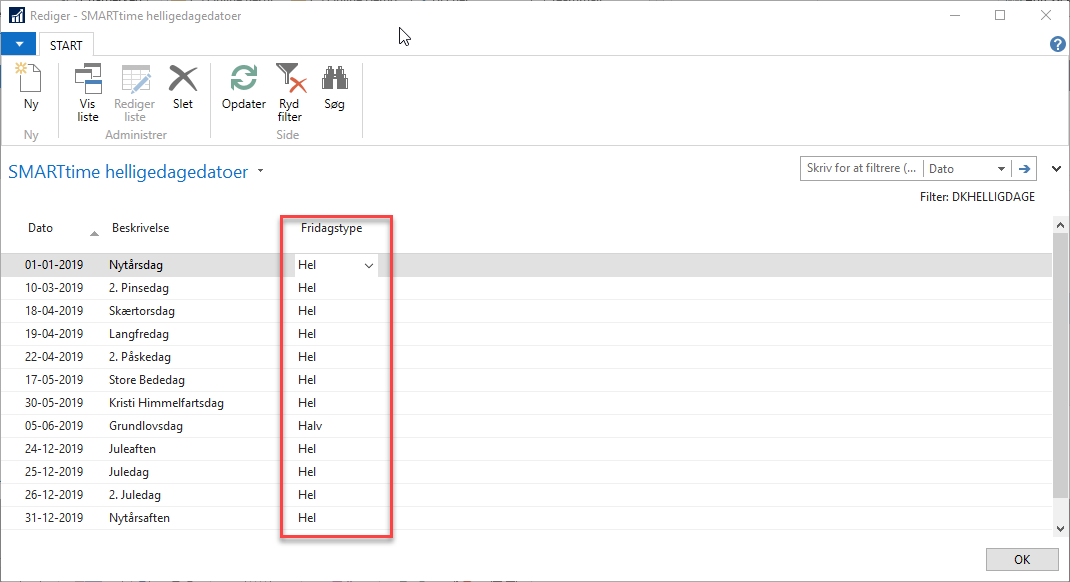The image size is (1070, 582).
Task: Click the Dynamics NAV app icon in title bar
Action: click(x=16, y=15)
